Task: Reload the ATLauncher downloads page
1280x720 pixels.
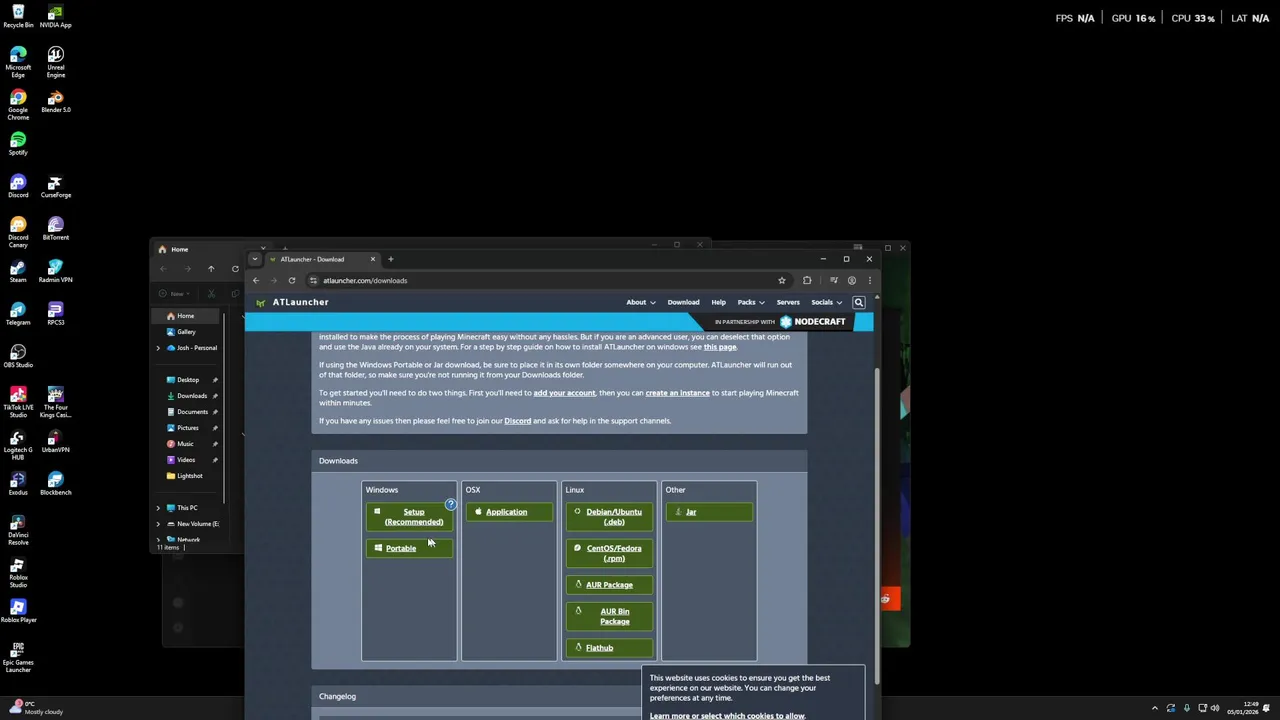Action: 292,280
